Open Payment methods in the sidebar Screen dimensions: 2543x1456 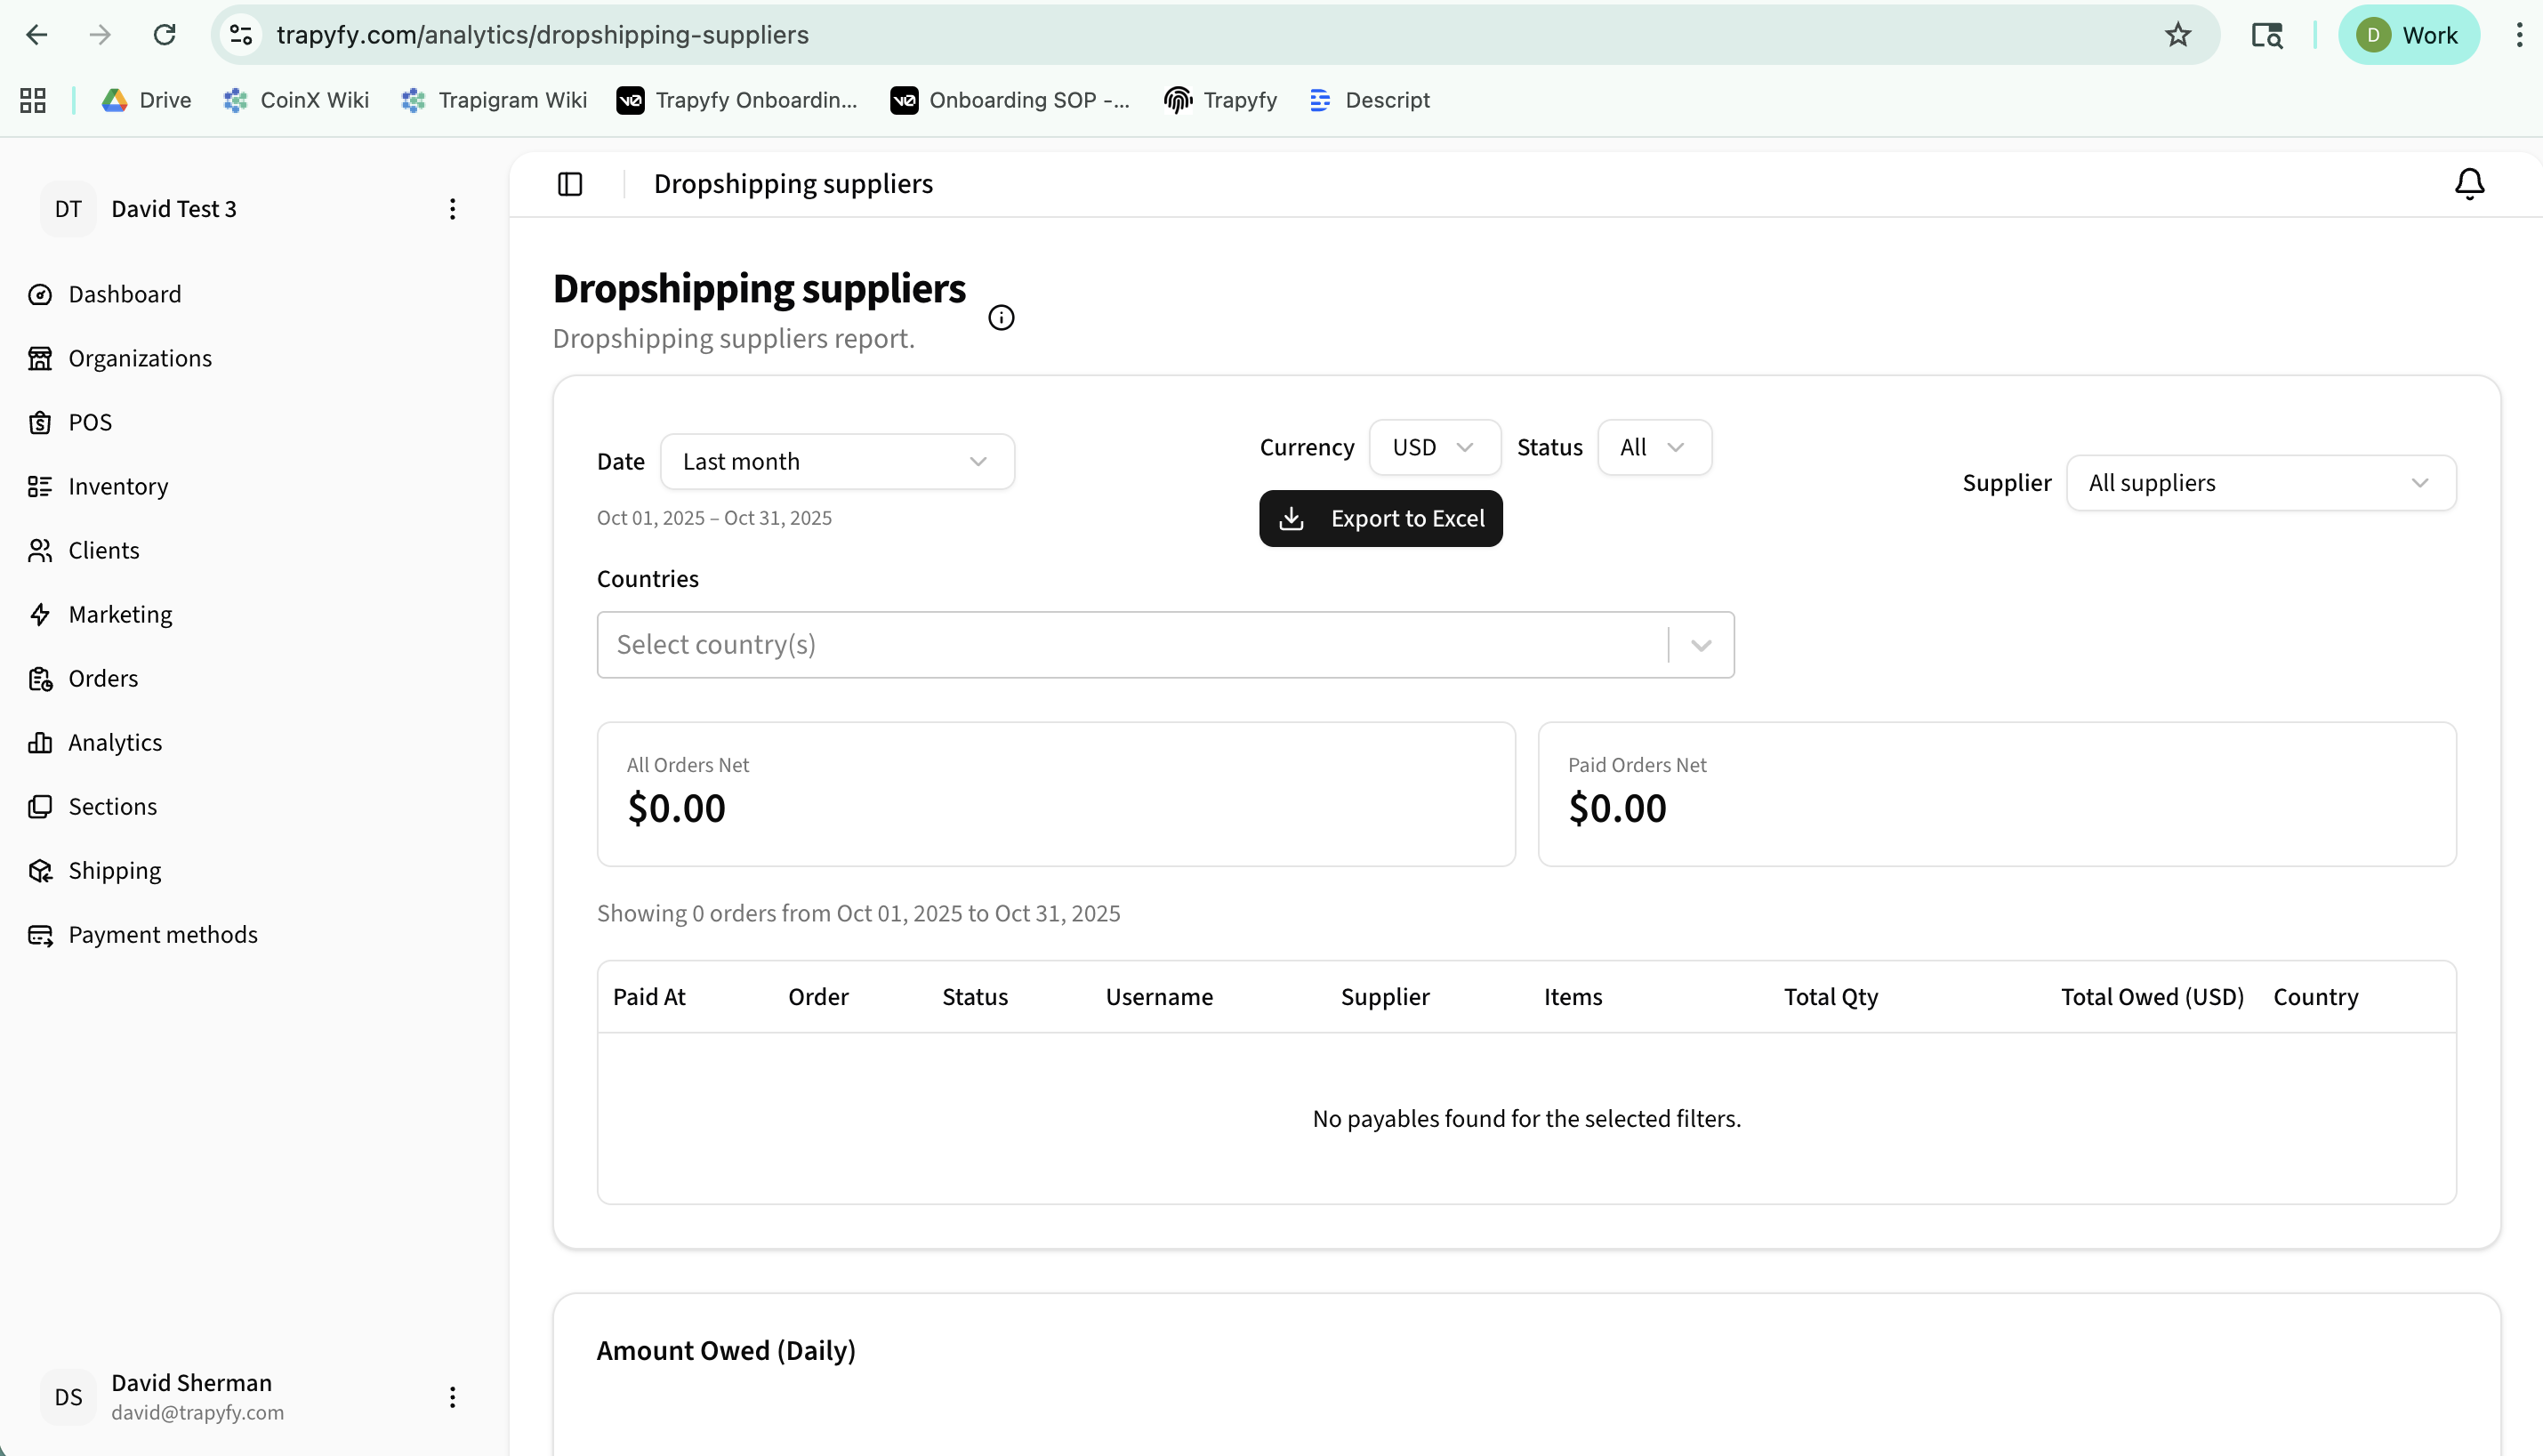pyautogui.click(x=143, y=934)
